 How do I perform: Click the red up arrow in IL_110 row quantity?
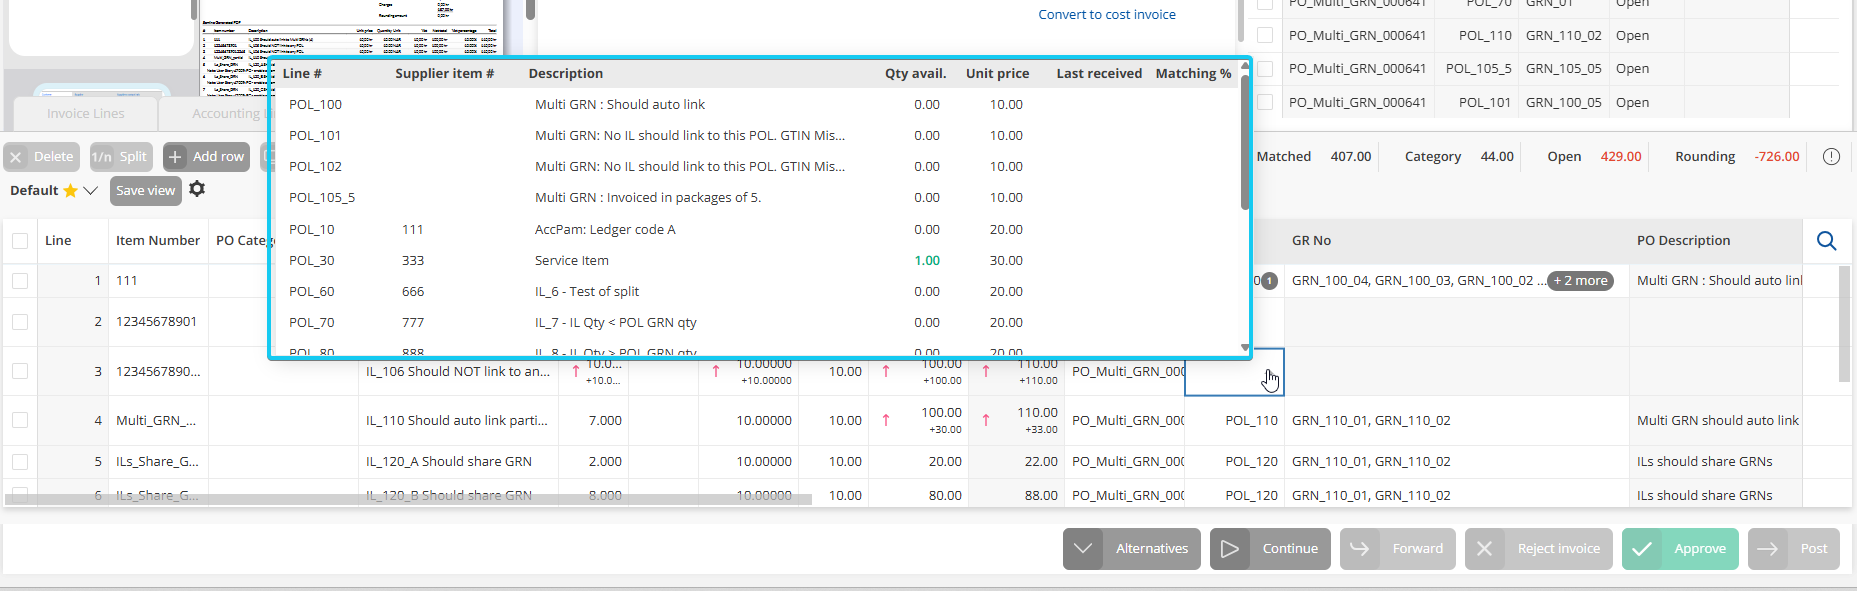pyautogui.click(x=886, y=420)
